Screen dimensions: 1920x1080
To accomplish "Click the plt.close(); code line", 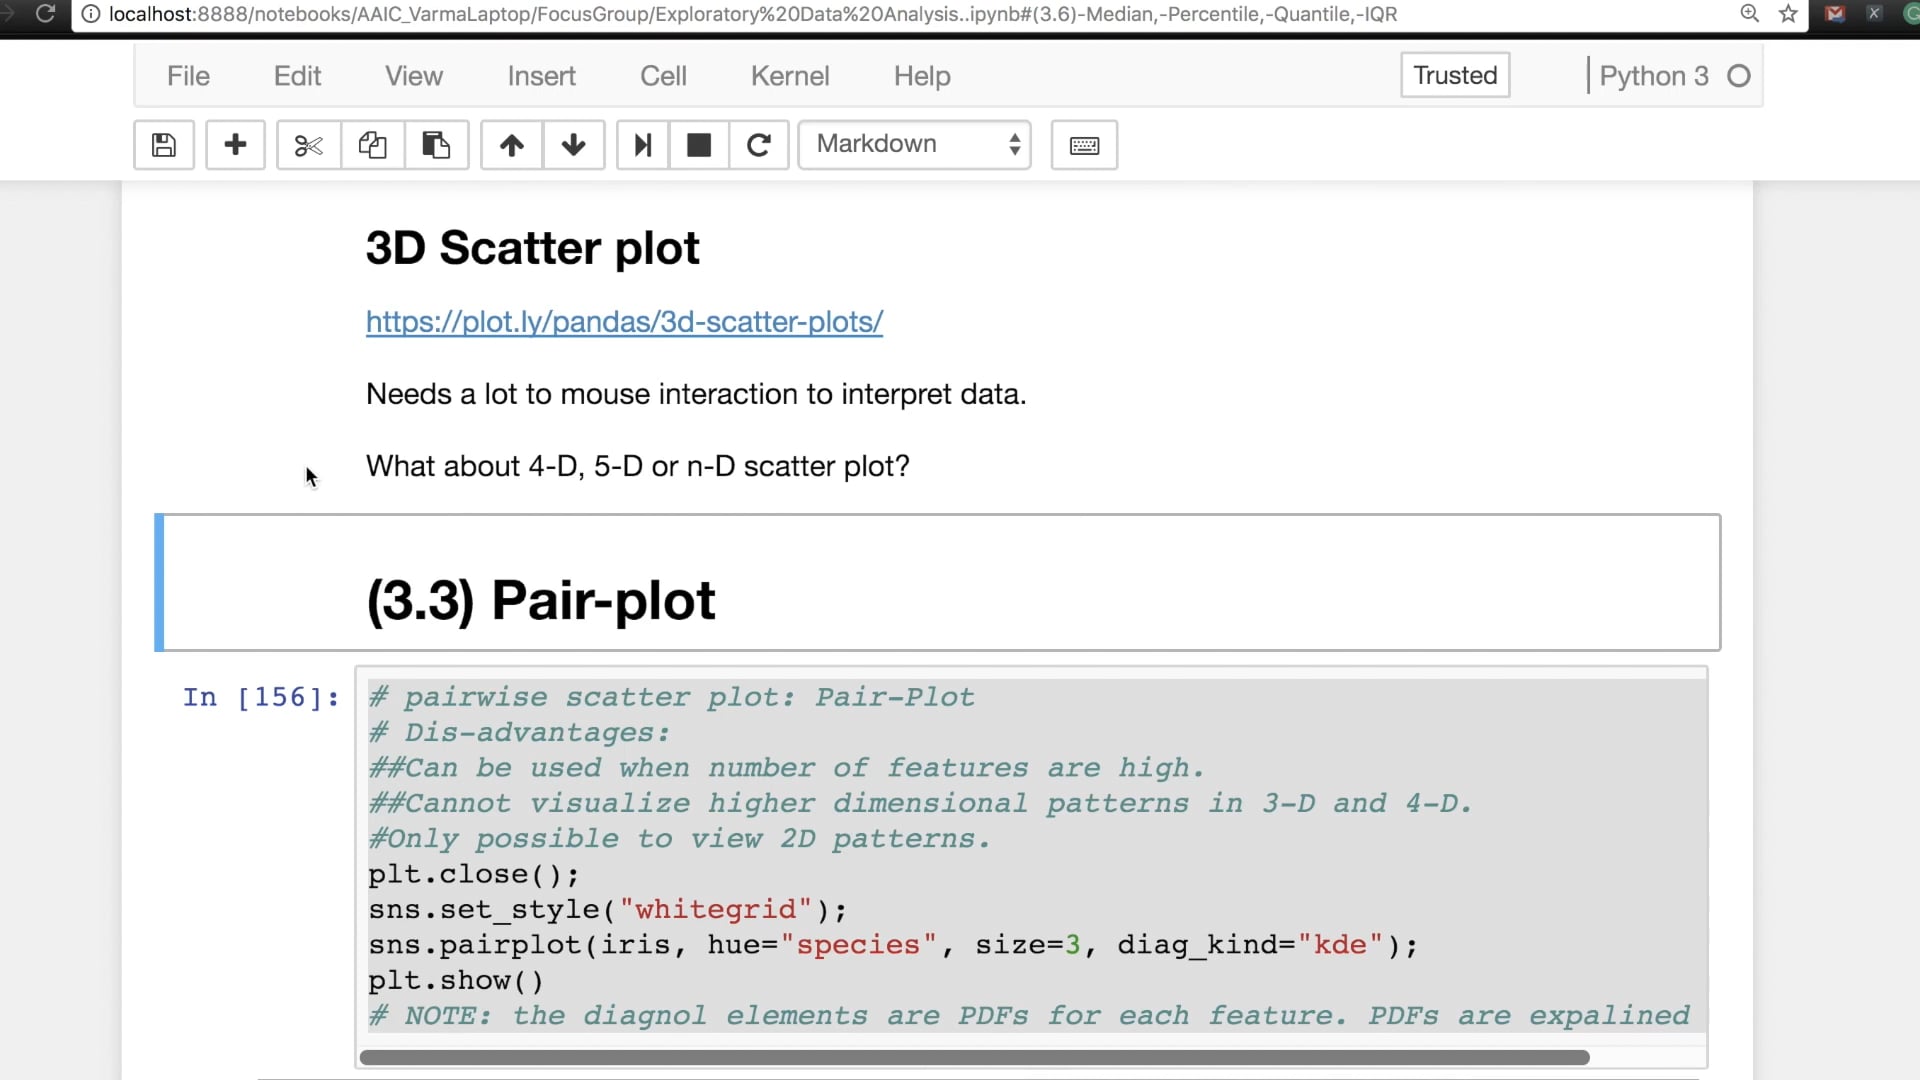I will point(474,875).
